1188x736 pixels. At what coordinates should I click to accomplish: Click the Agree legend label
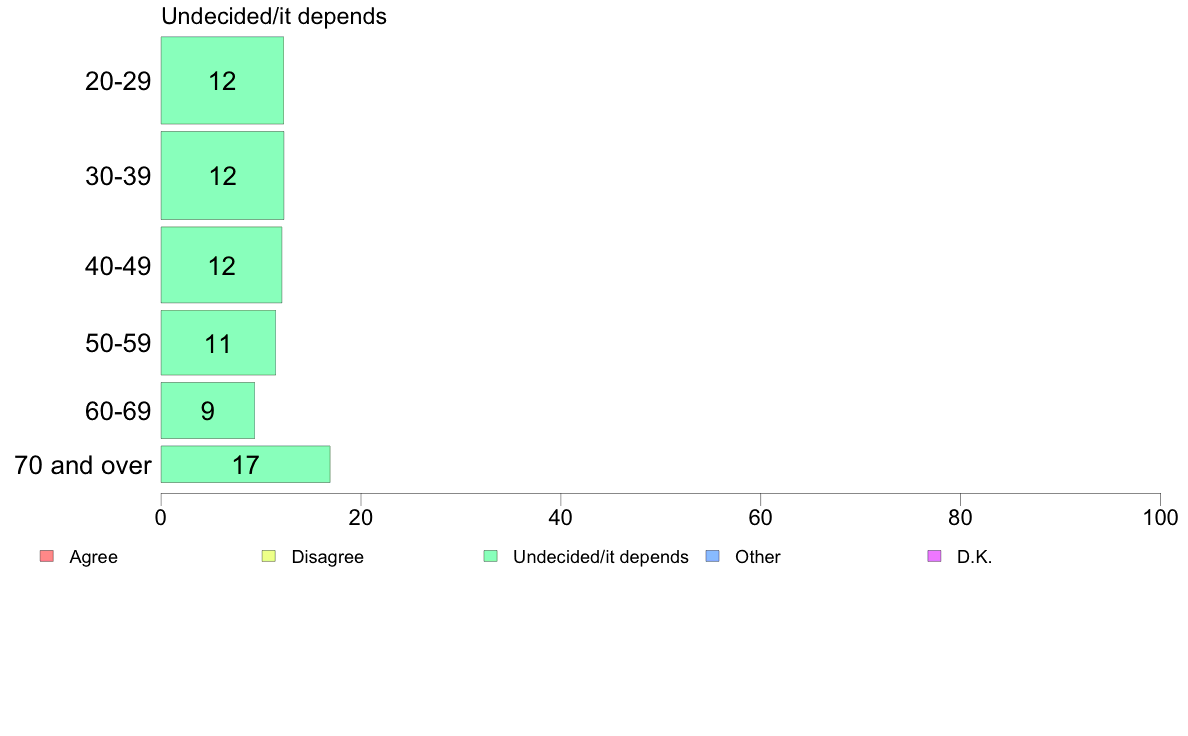(x=93, y=557)
